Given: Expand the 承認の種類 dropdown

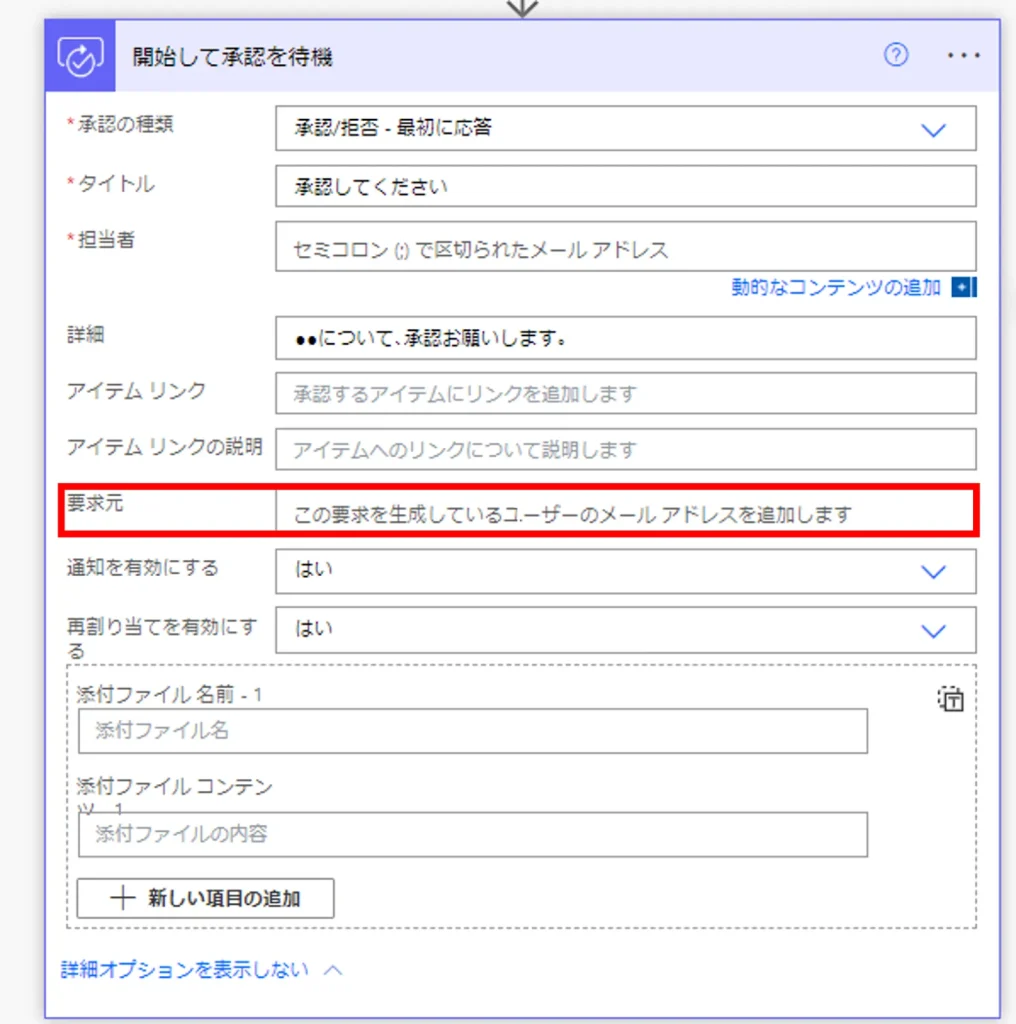Looking at the screenshot, I should [932, 129].
